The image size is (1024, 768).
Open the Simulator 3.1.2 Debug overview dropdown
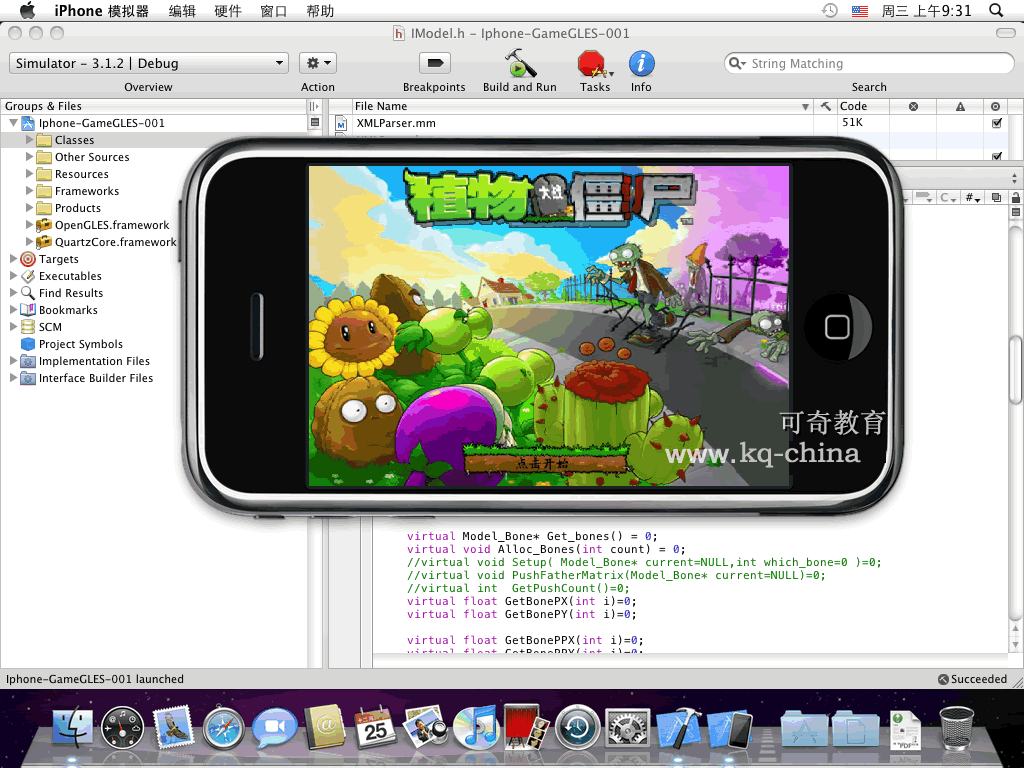[149, 63]
